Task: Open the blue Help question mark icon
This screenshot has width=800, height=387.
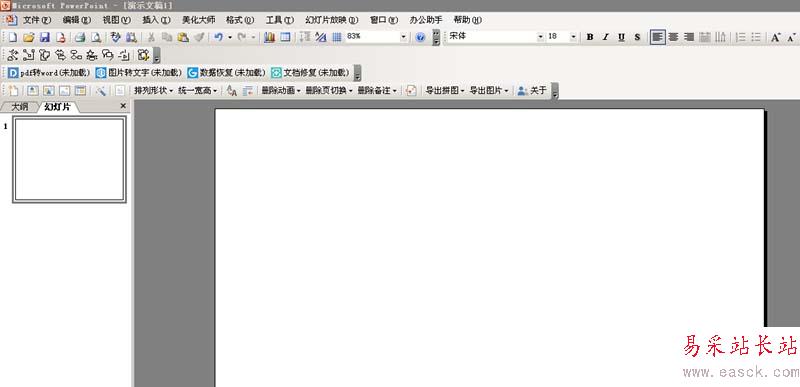Action: [x=420, y=37]
